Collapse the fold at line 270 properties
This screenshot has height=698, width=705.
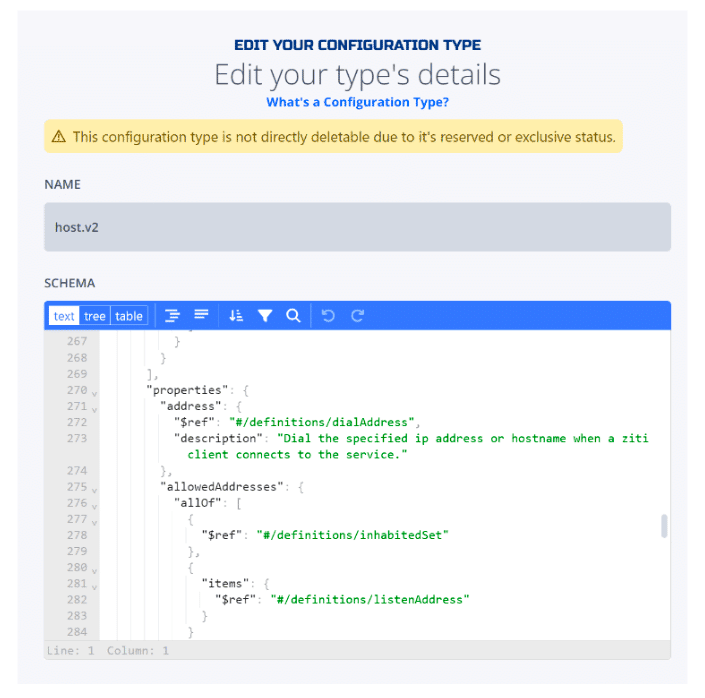click(x=94, y=394)
